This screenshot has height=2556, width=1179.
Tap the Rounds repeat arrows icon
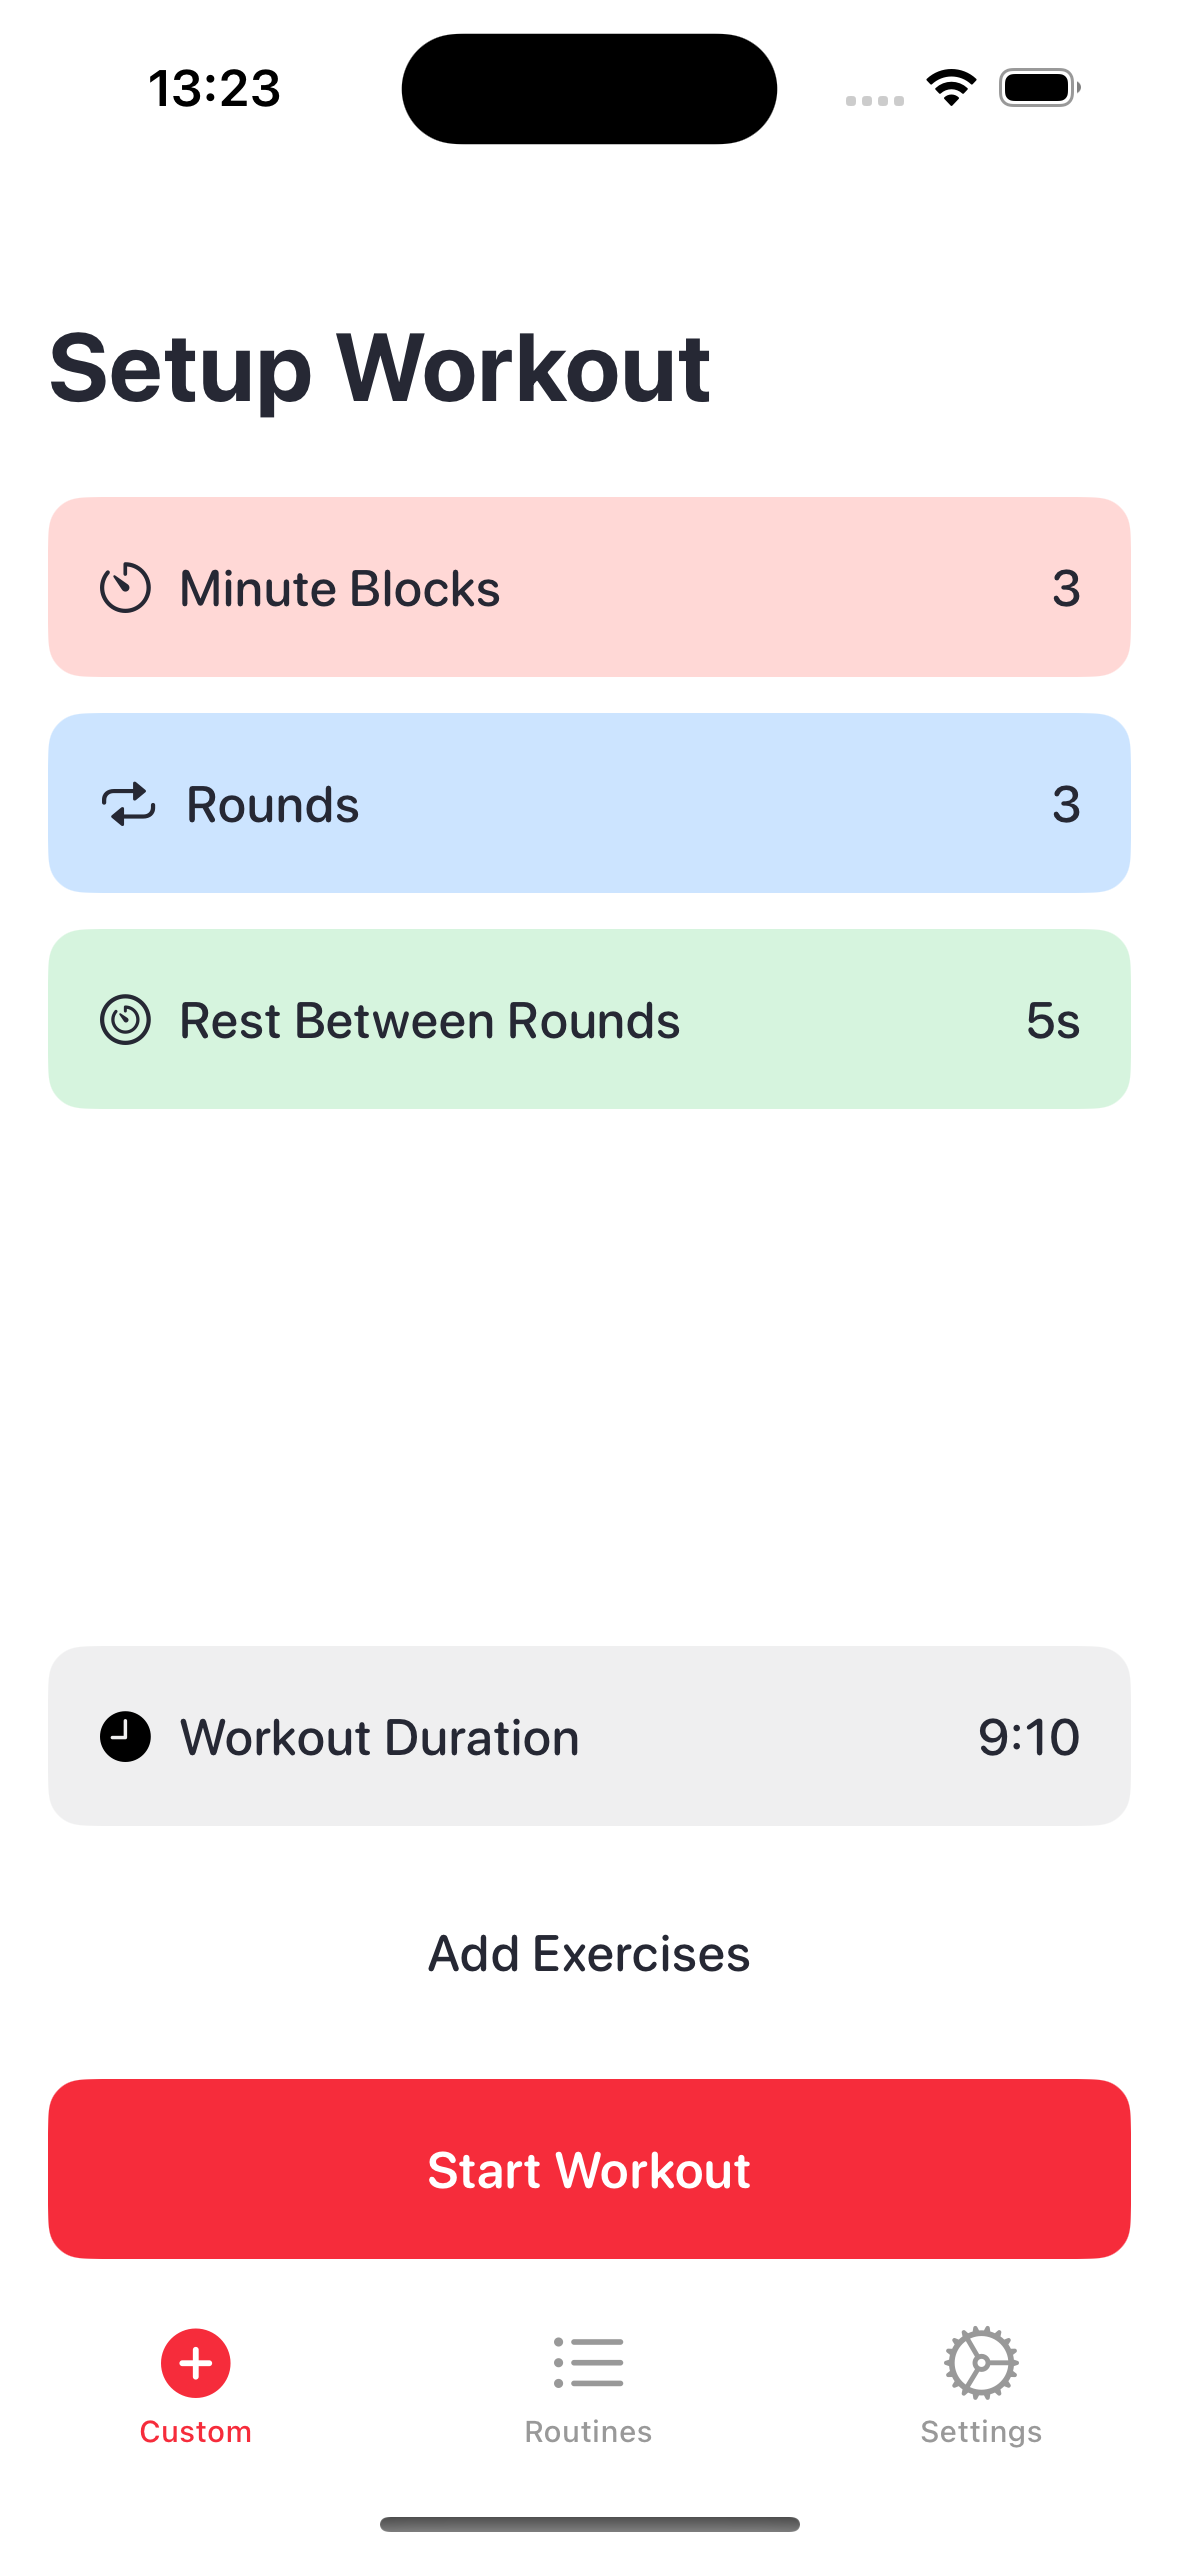pyautogui.click(x=128, y=804)
